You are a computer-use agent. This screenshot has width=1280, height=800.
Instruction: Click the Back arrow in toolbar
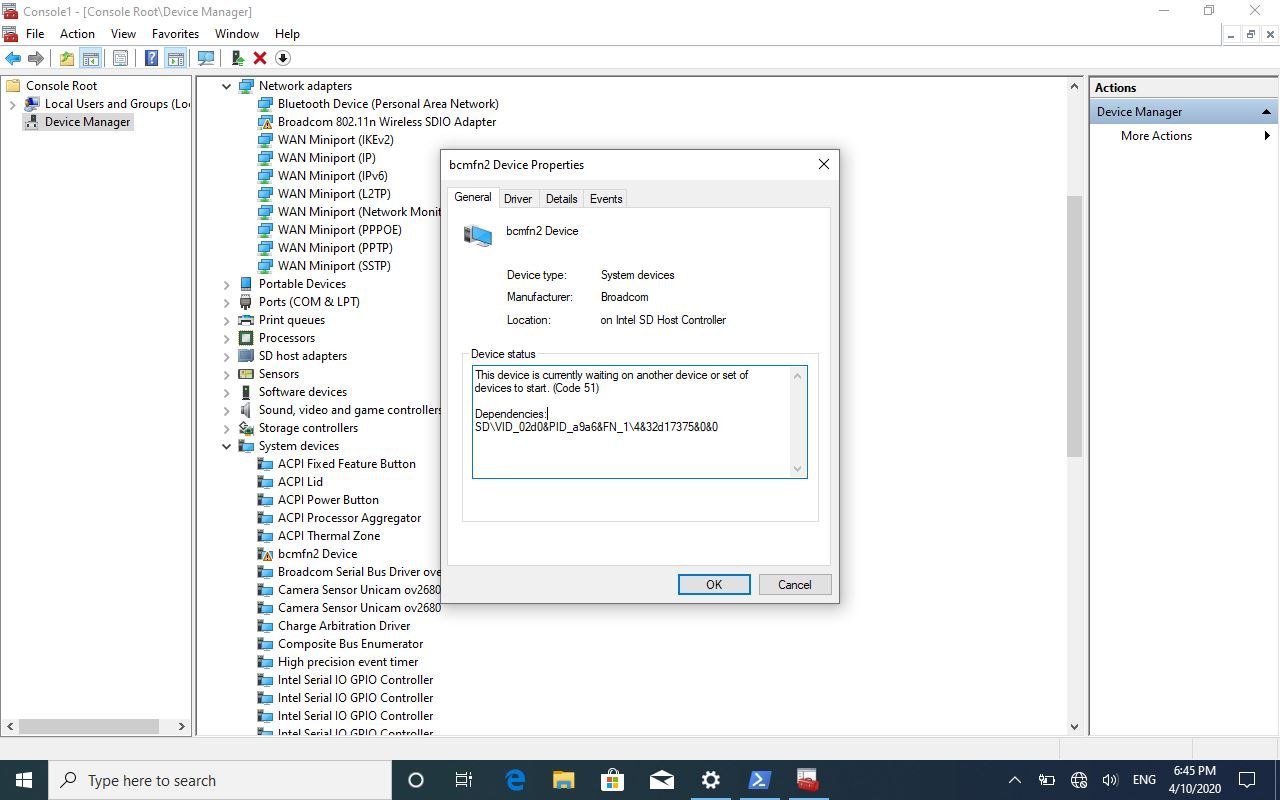(x=13, y=58)
